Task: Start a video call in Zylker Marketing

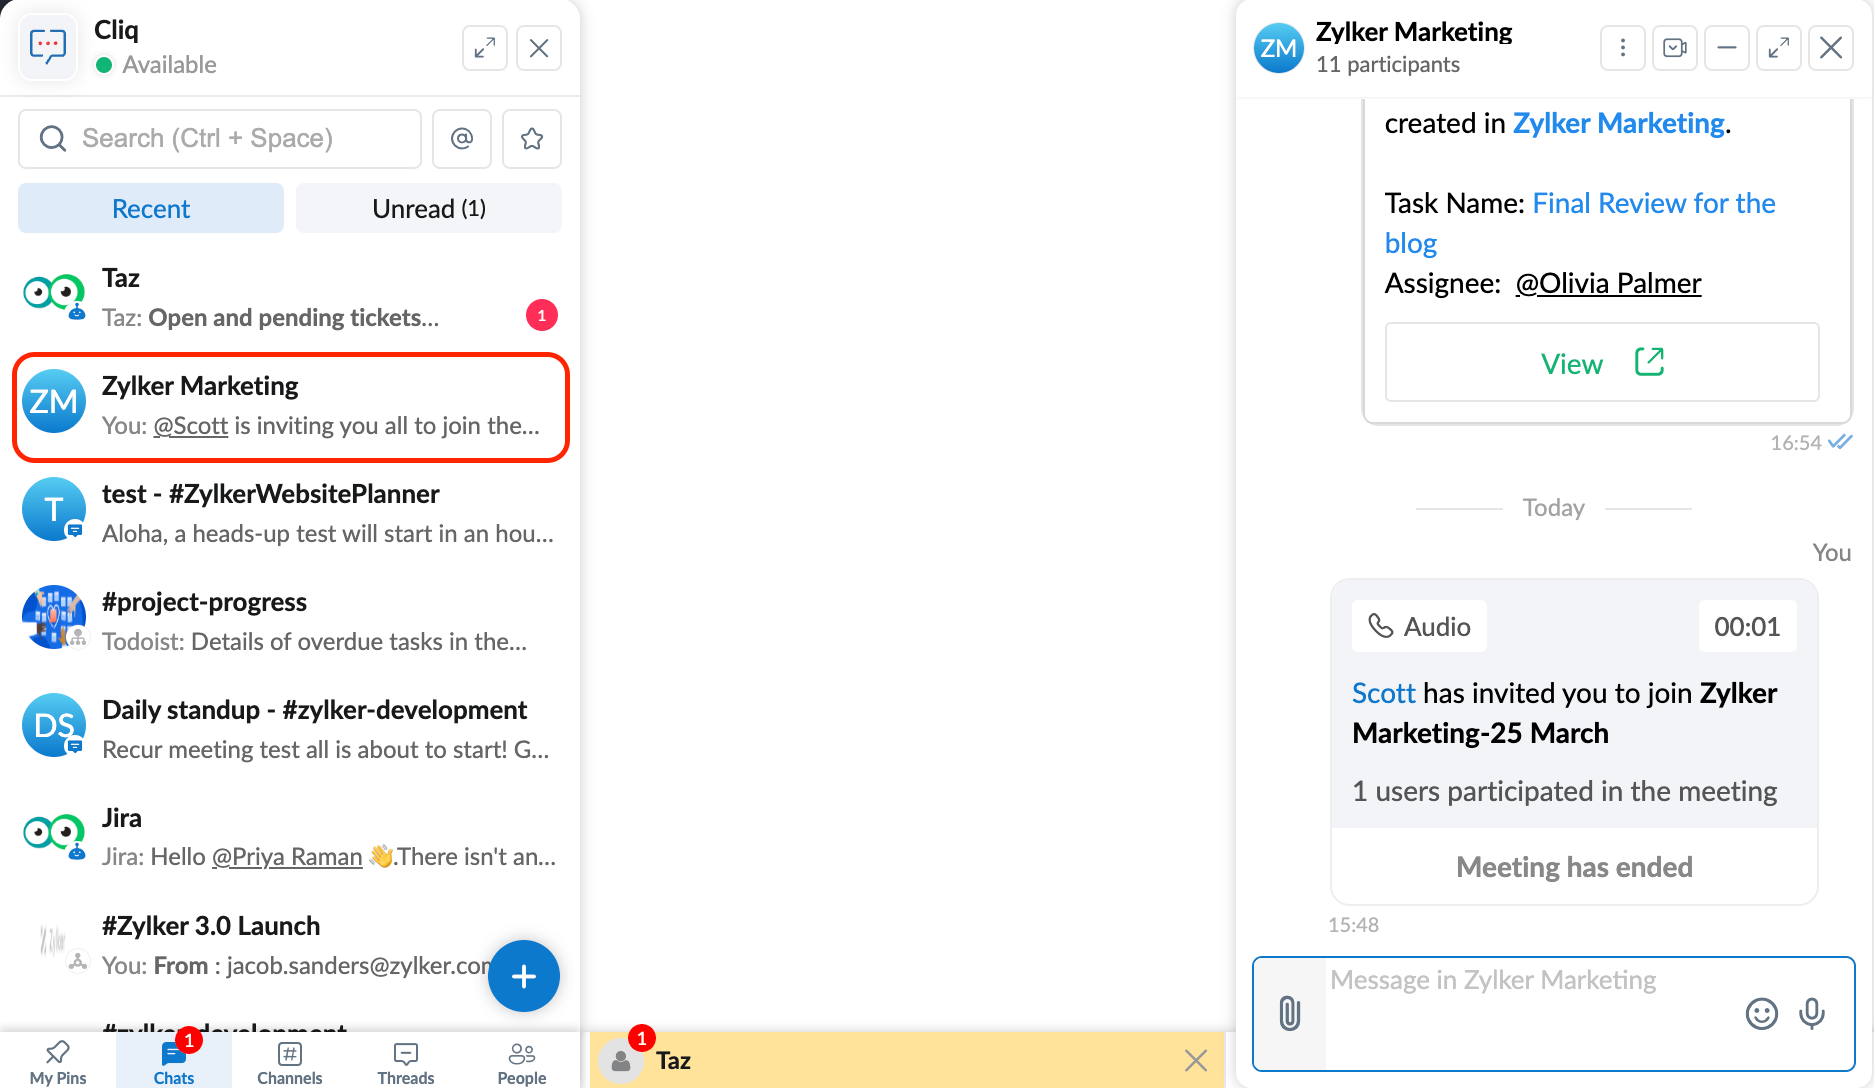Action: pyautogui.click(x=1675, y=48)
